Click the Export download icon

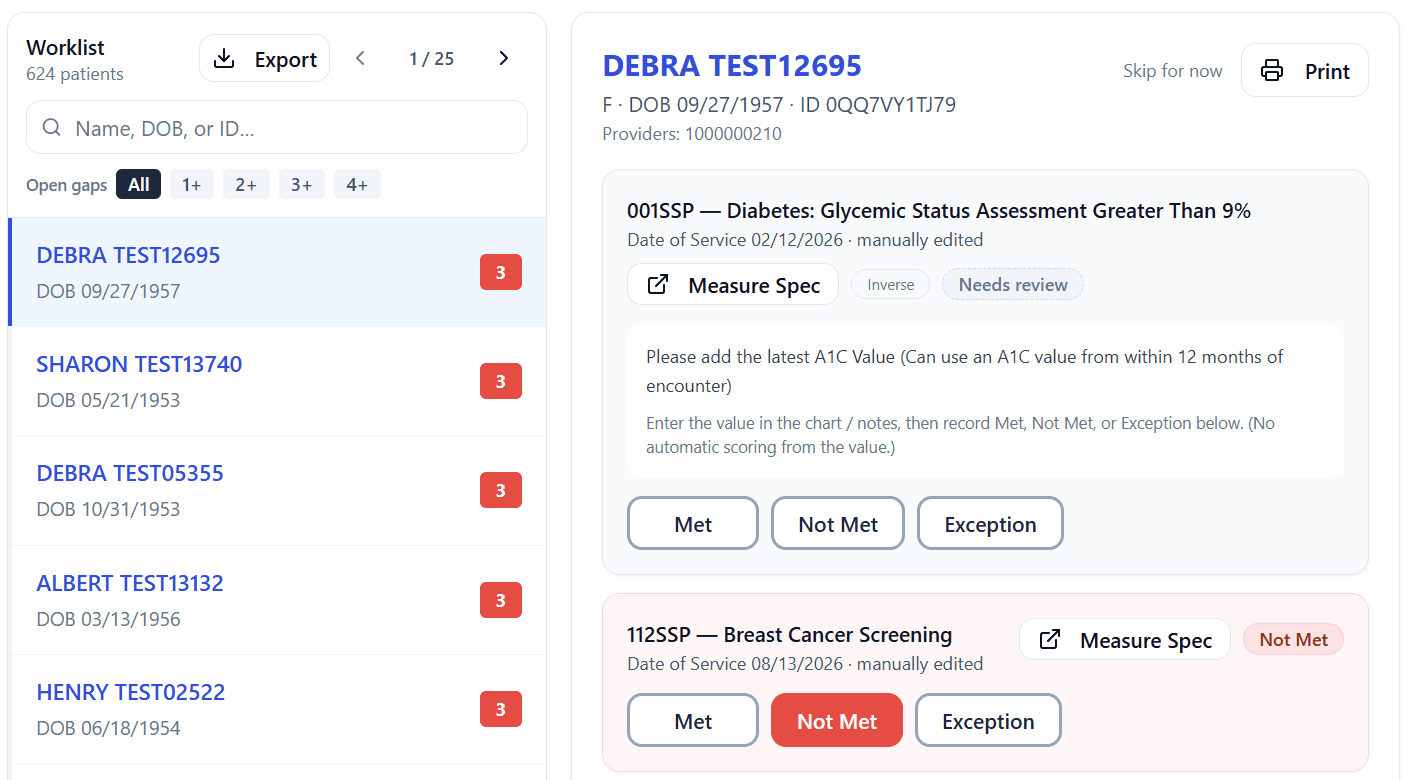[225, 59]
